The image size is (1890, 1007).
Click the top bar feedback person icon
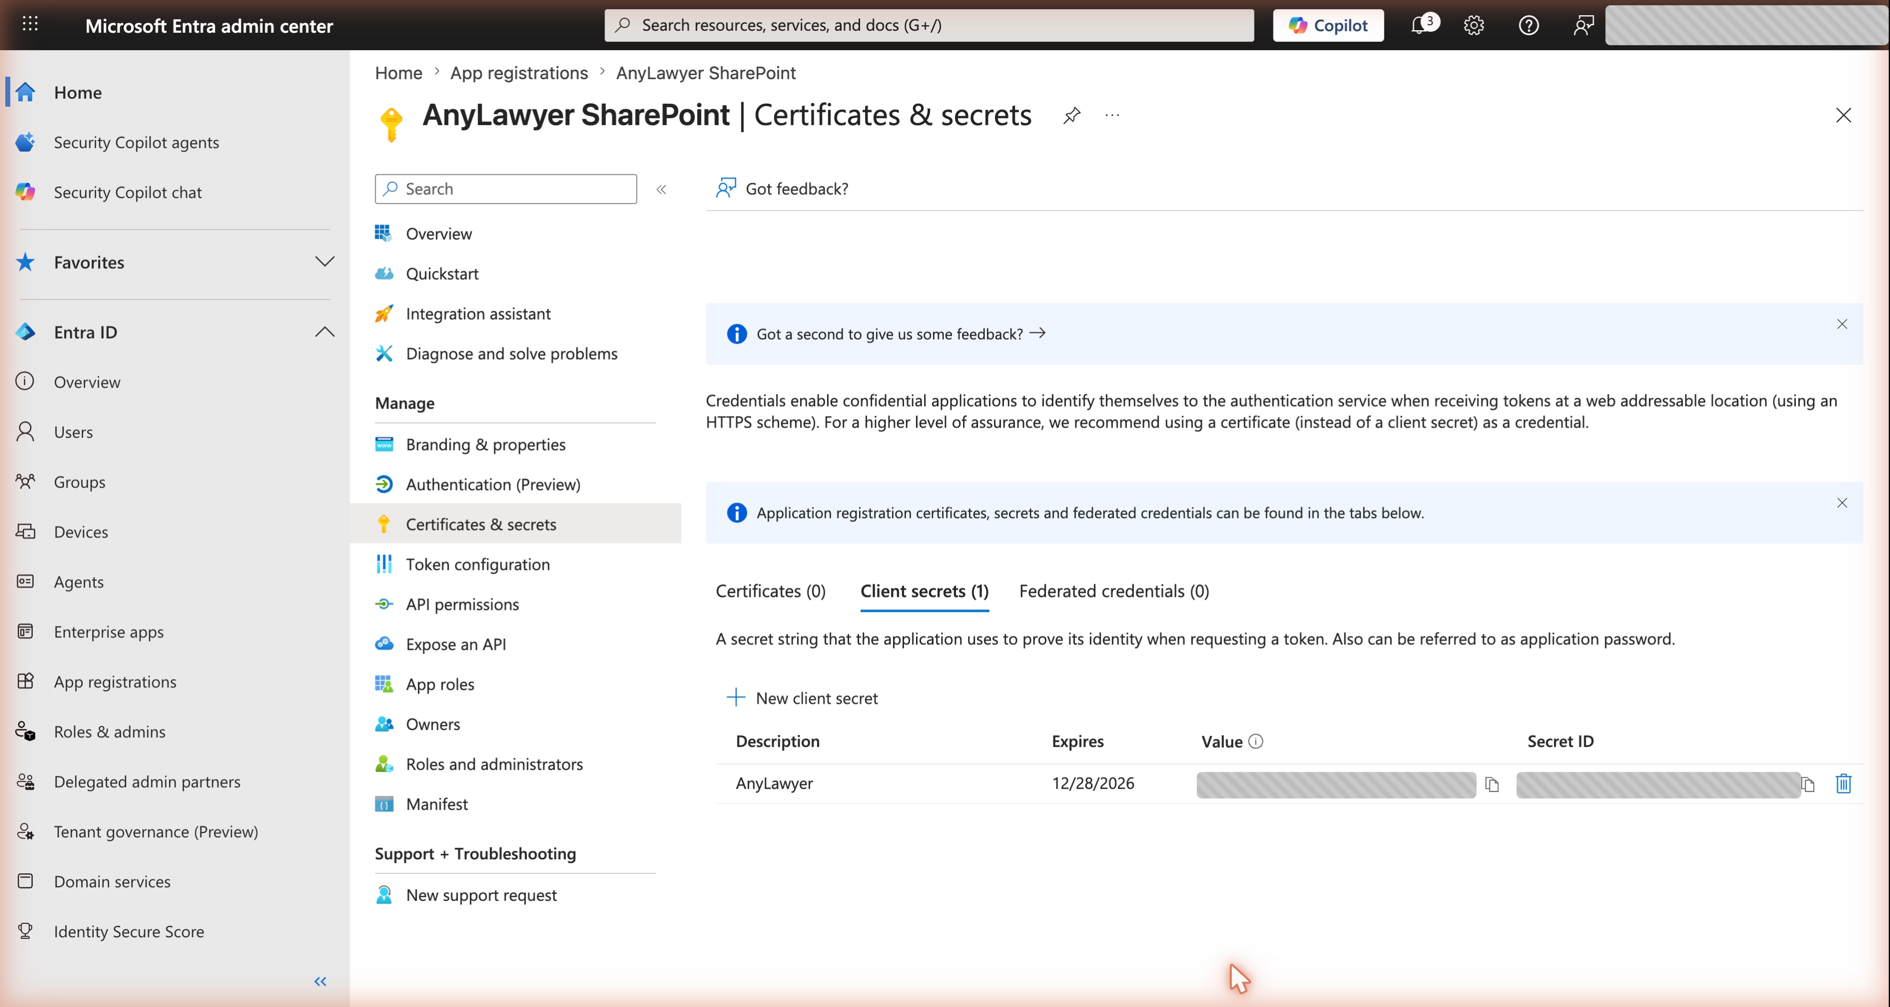(1583, 25)
